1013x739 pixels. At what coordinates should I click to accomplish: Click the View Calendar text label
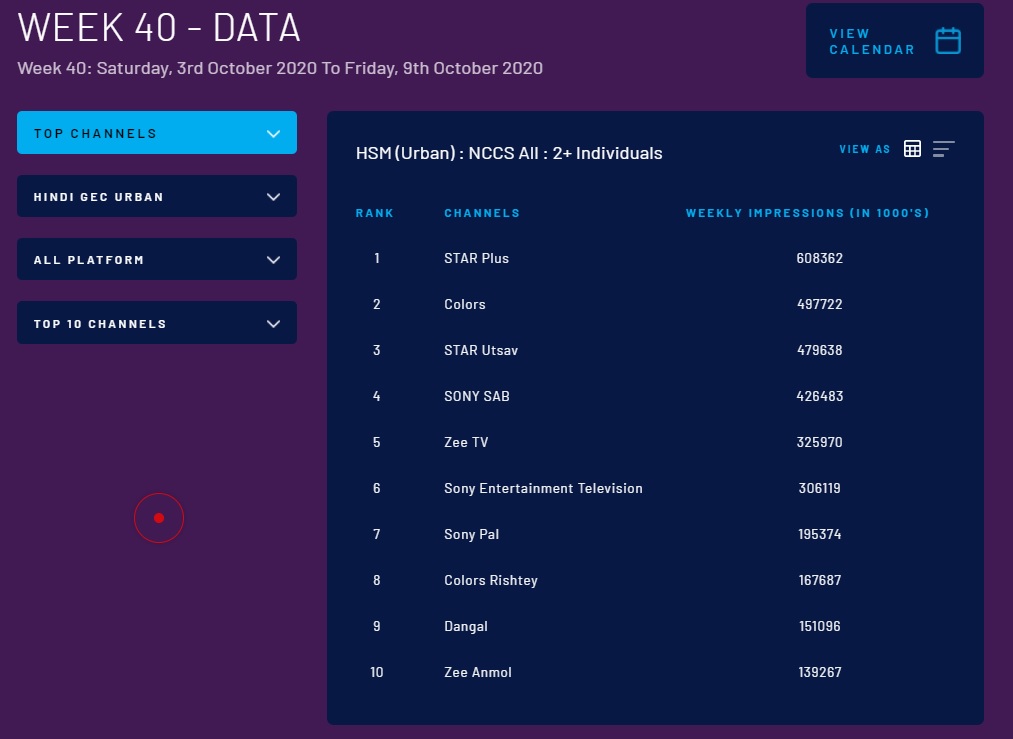tap(871, 41)
